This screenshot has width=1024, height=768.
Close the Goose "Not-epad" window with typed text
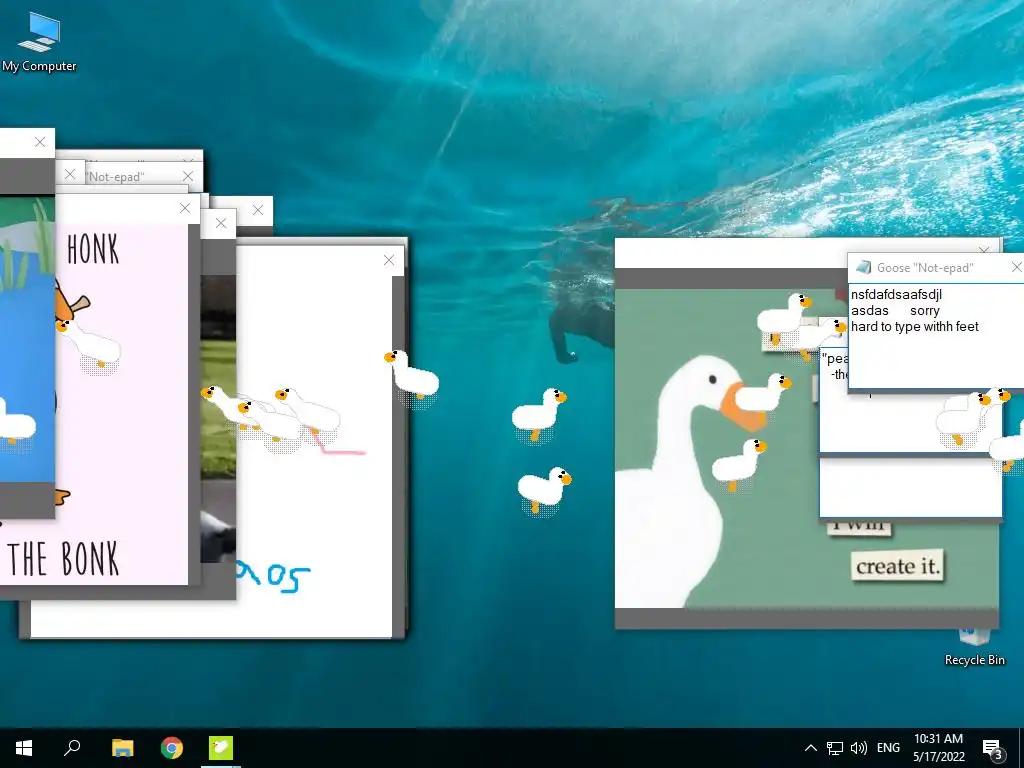click(x=1016, y=267)
